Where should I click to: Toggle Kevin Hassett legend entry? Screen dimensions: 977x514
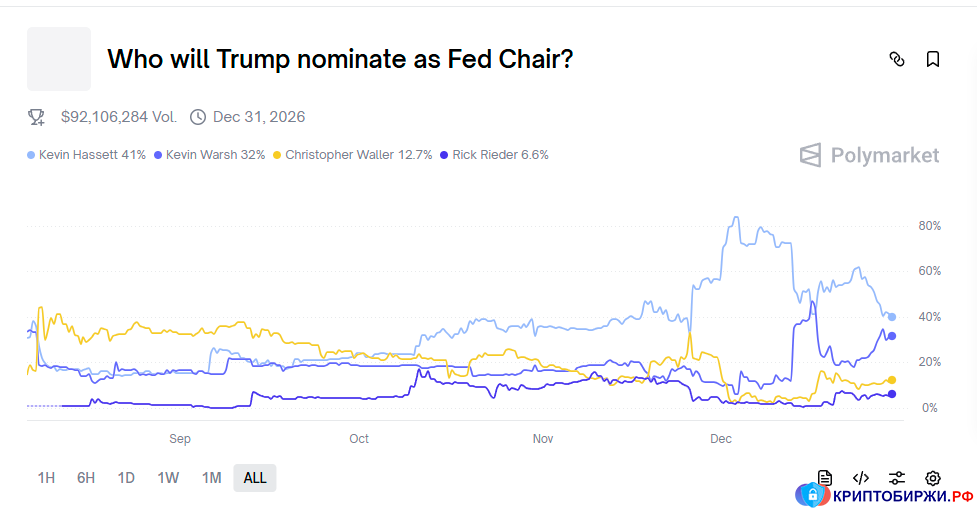pyautogui.click(x=87, y=155)
